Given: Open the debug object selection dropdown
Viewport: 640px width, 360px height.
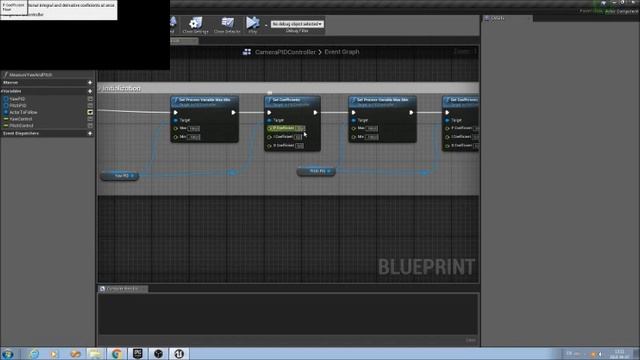Looking at the screenshot, I should click(x=297, y=24).
